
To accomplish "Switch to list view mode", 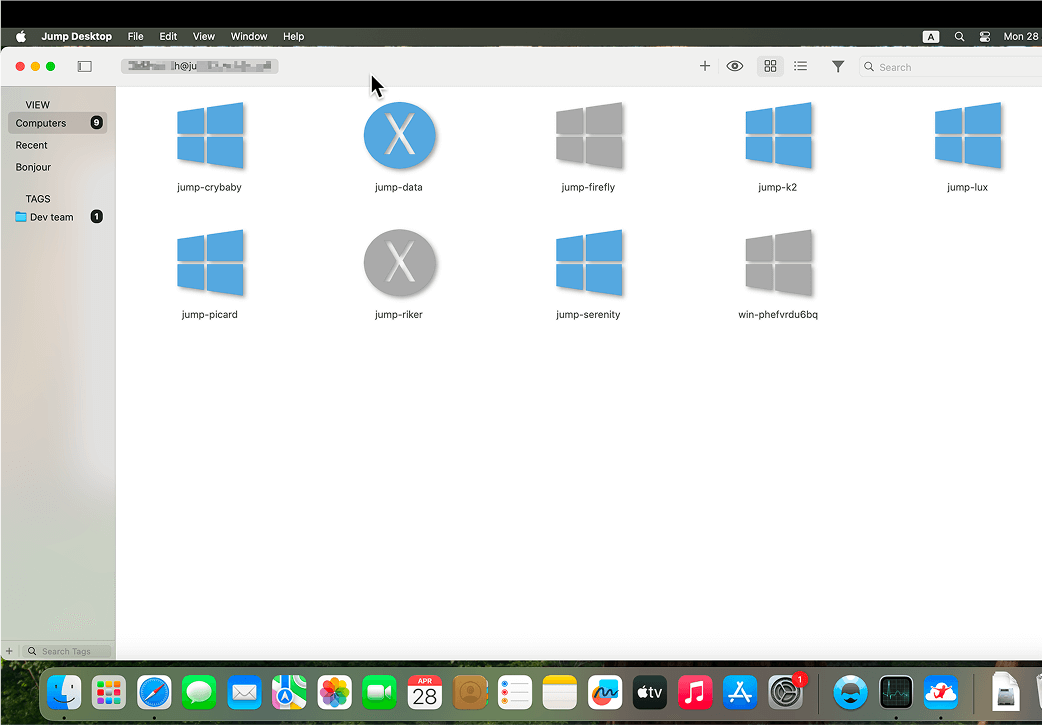I will (800, 66).
